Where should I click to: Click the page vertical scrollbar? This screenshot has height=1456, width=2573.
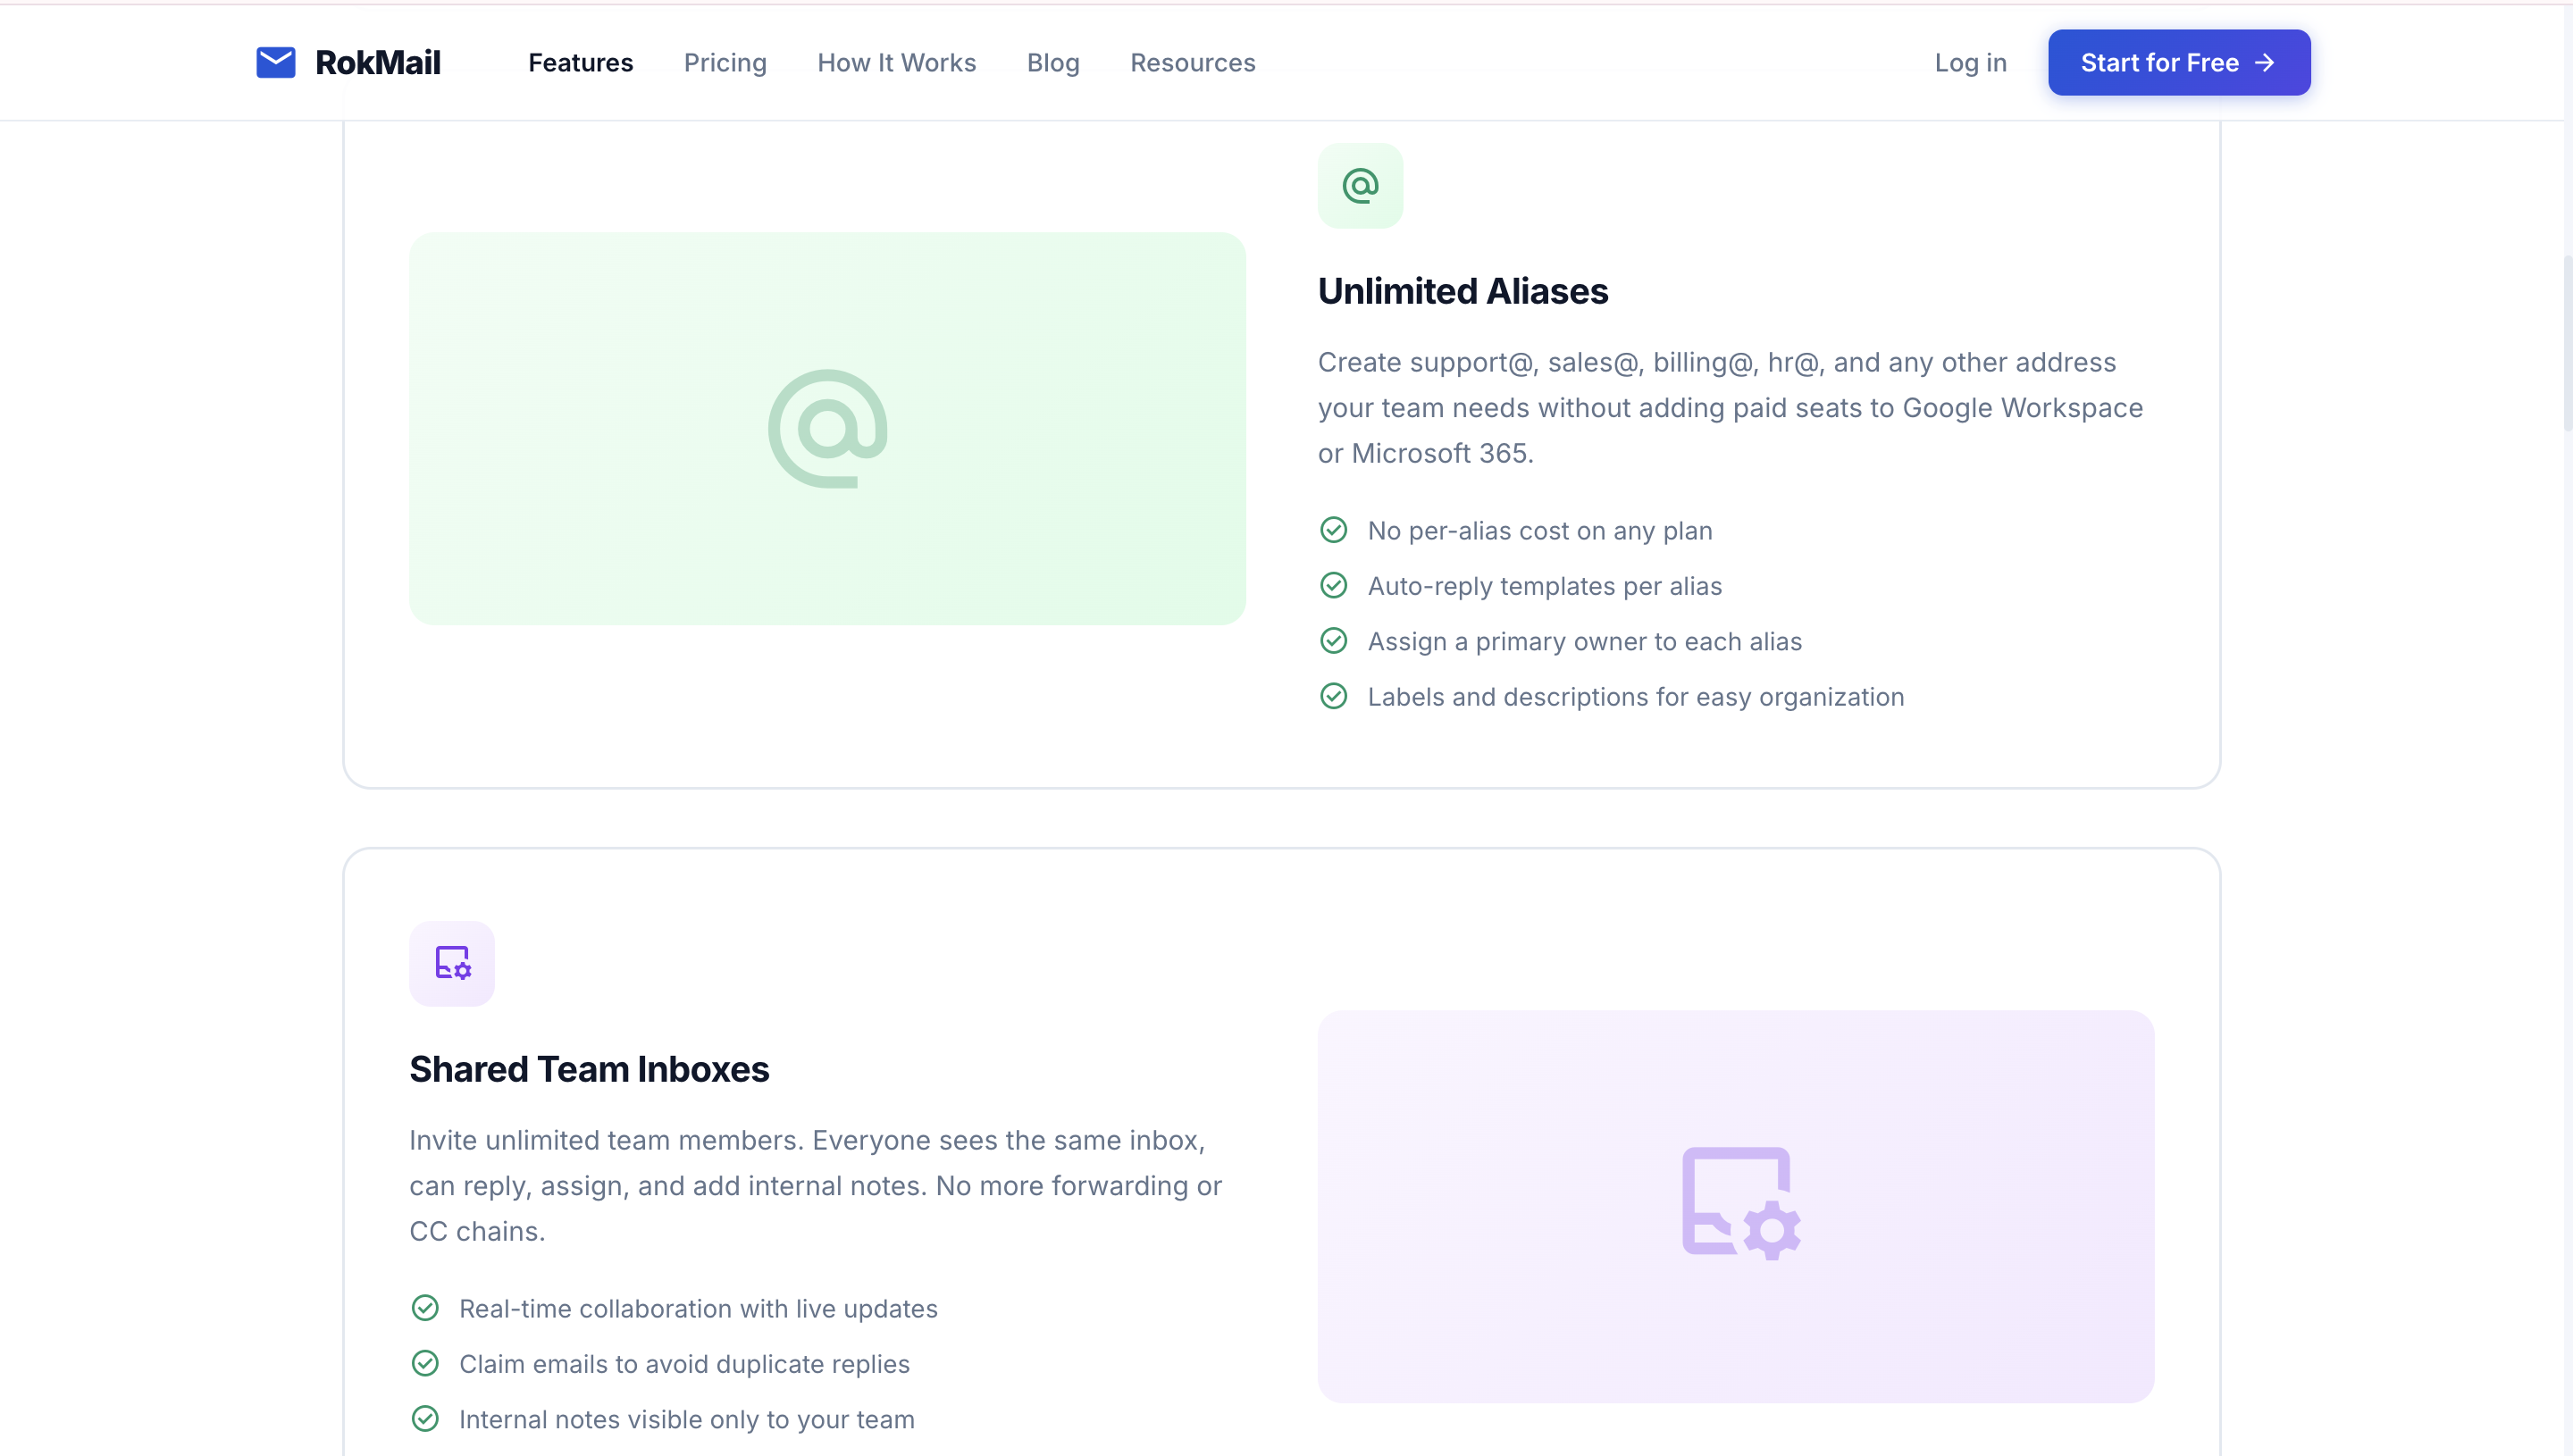pos(2567,344)
